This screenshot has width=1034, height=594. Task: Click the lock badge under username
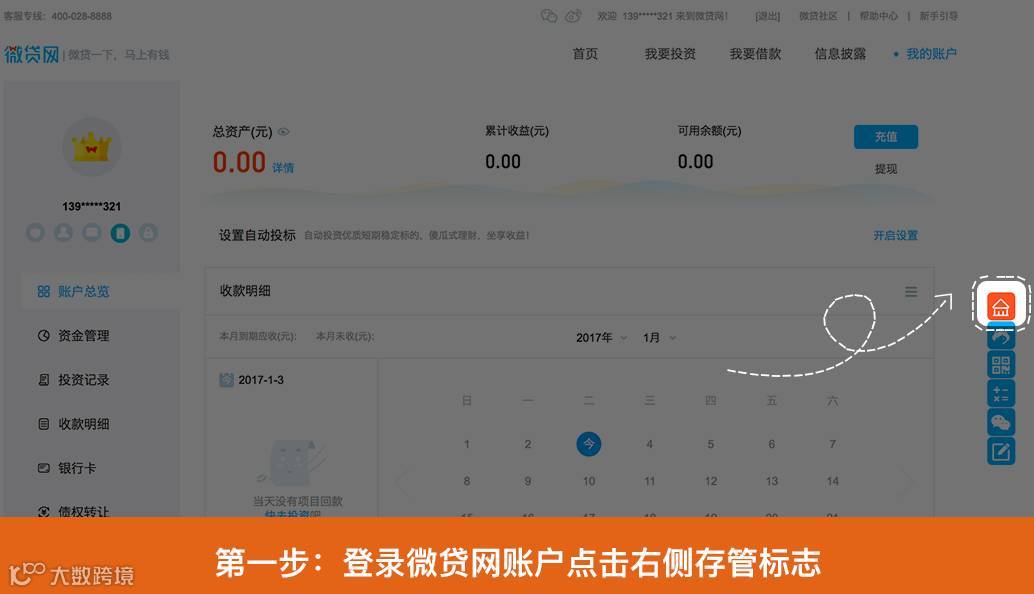point(148,233)
